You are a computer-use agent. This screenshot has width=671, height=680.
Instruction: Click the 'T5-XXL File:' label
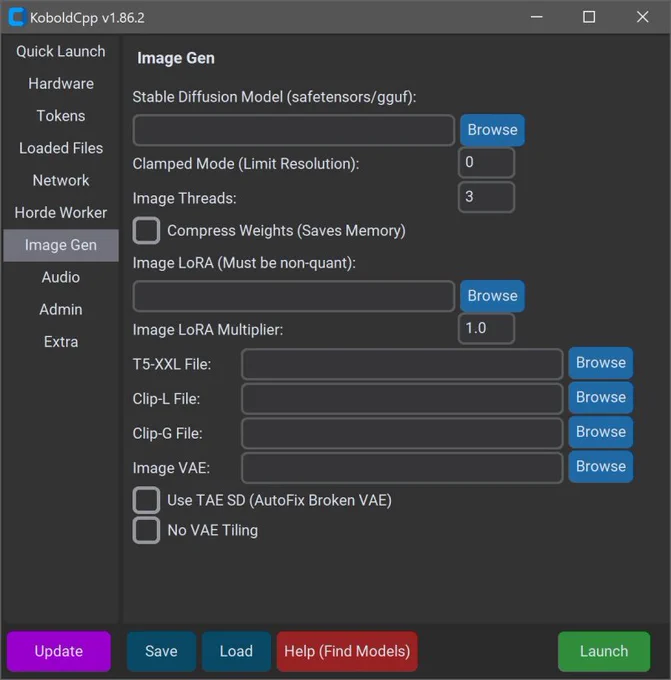point(172,364)
